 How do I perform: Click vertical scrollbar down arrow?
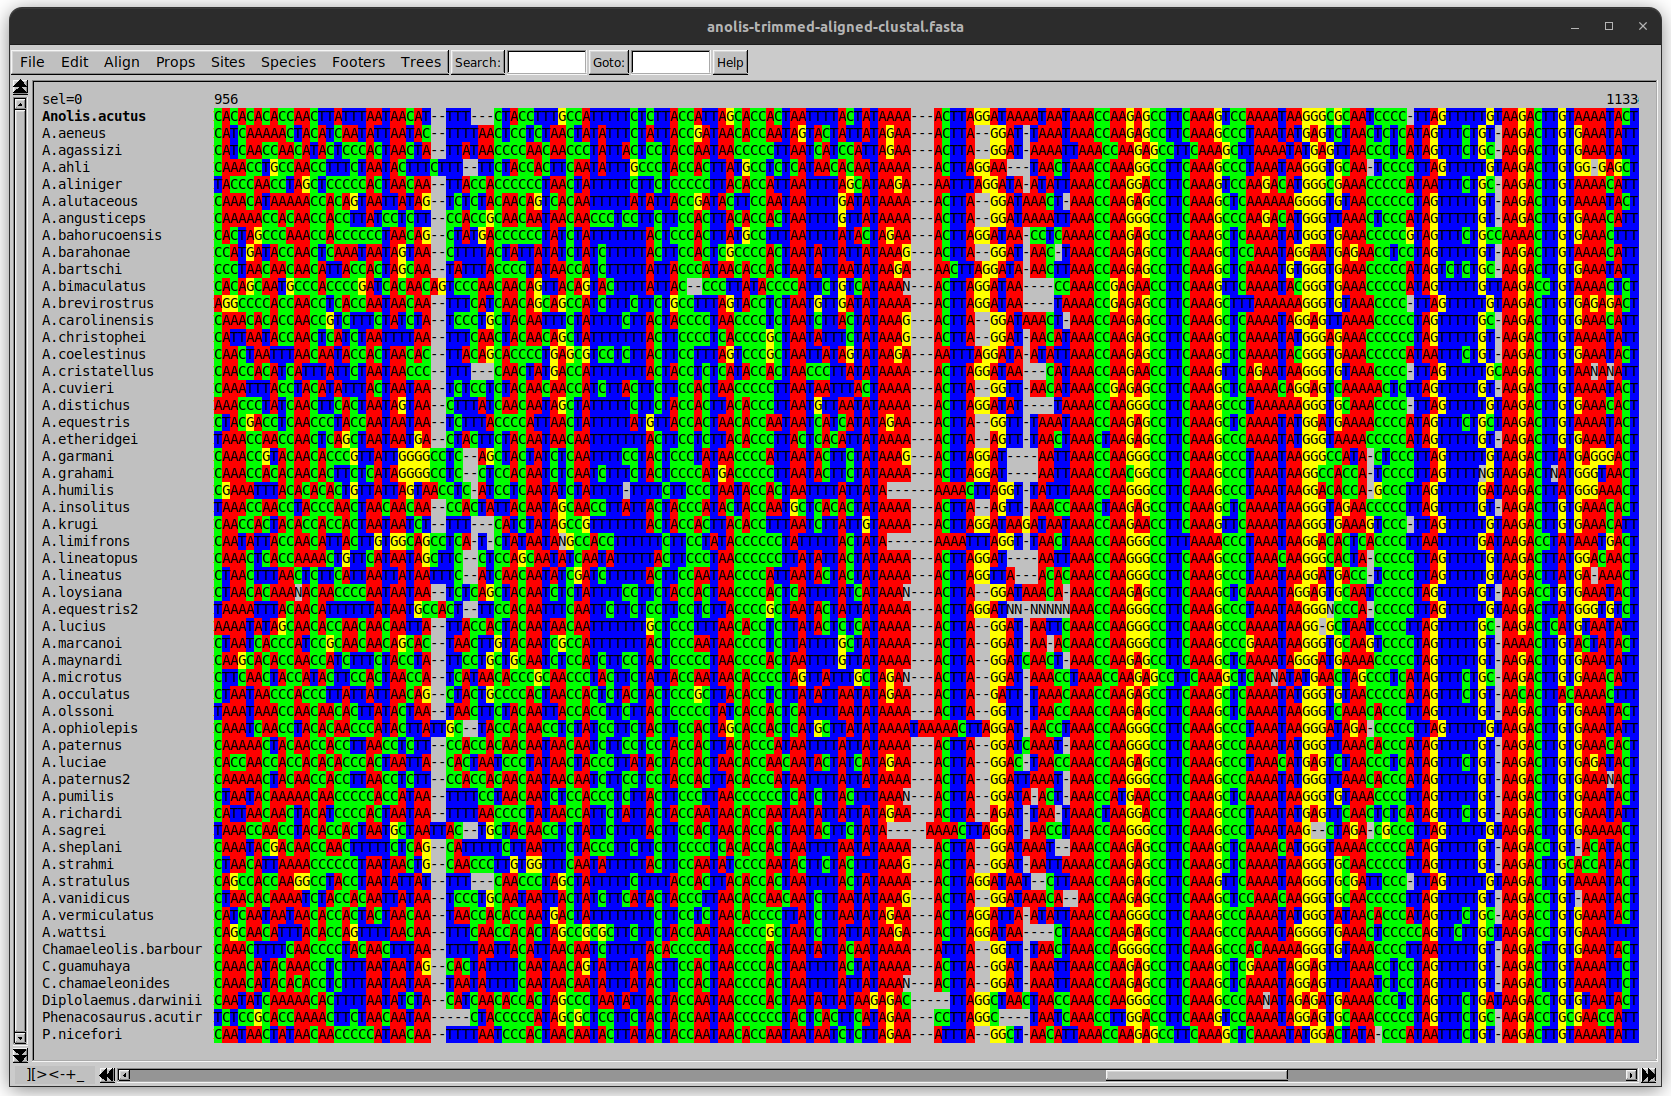[x=20, y=1038]
